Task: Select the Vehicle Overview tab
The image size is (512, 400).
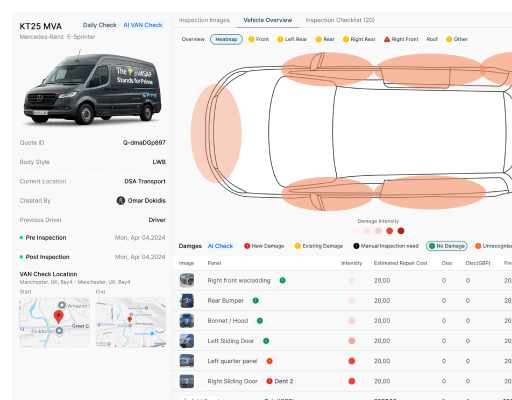Action: (268, 20)
